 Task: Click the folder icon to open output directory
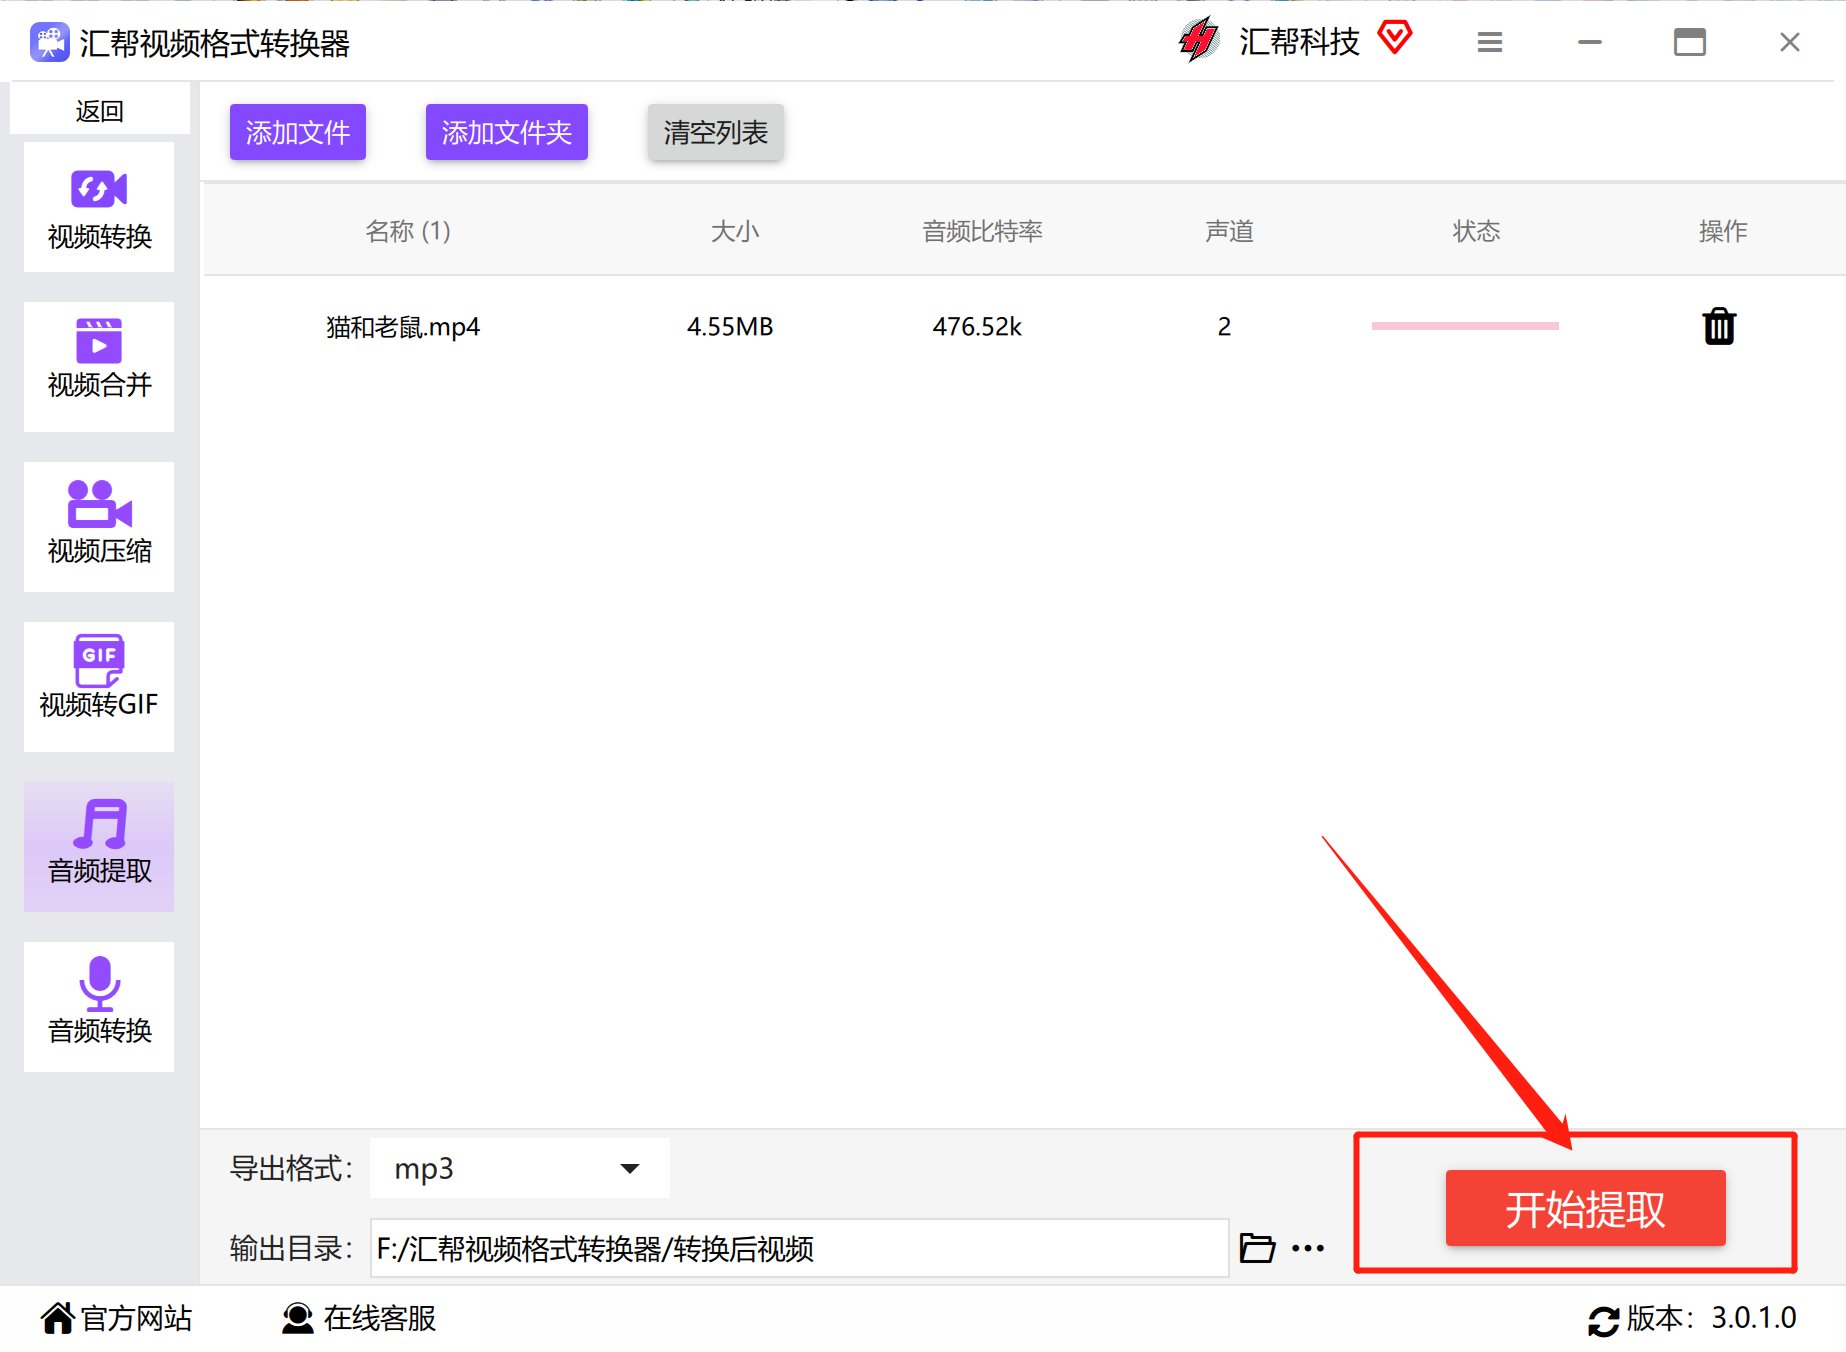[x=1257, y=1248]
